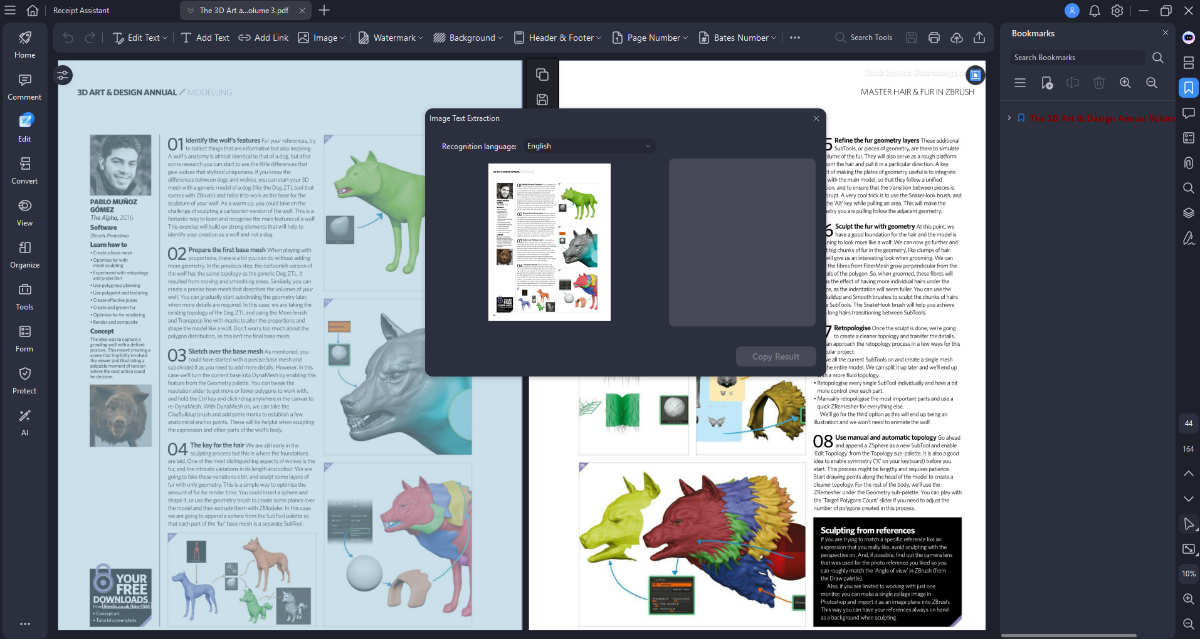Open the notifications bell
Screen dimensions: 1200x639
(x=1095, y=10)
